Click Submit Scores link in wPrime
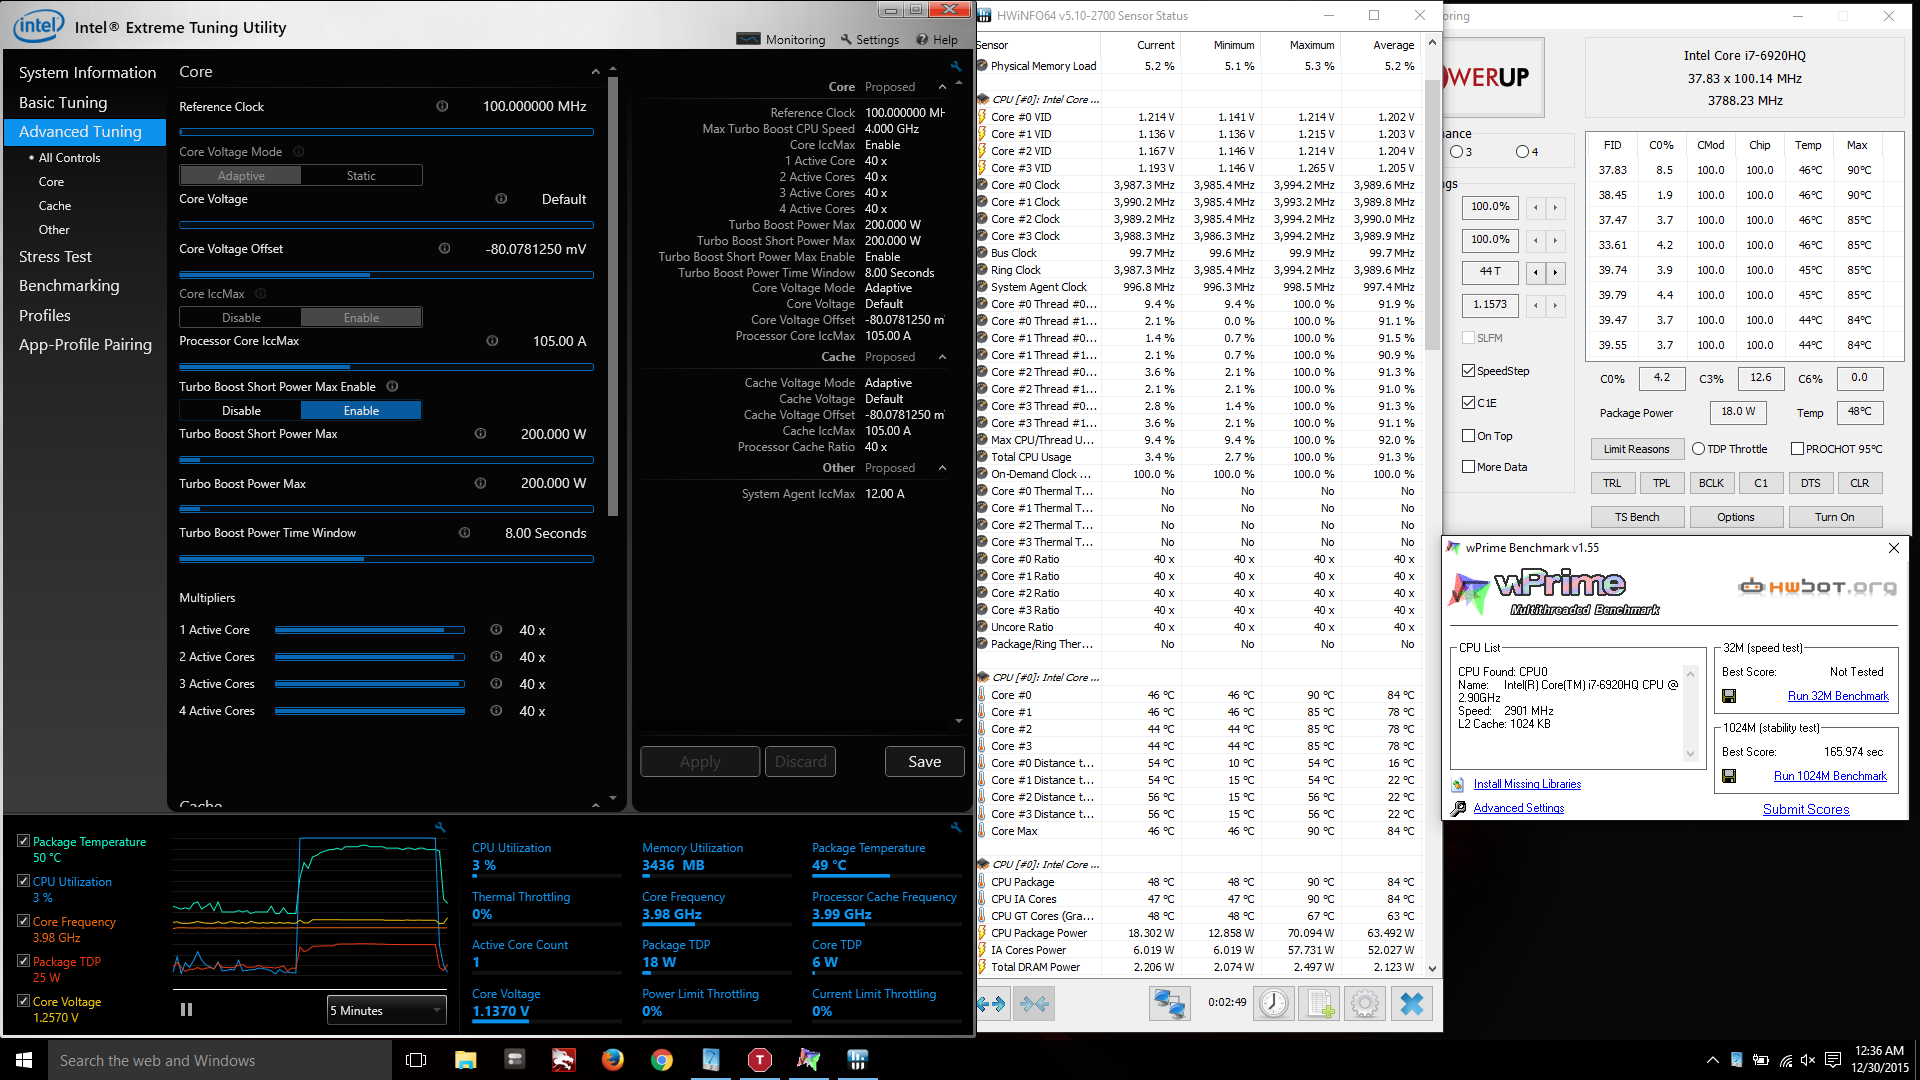The image size is (1920, 1080). click(x=1806, y=809)
